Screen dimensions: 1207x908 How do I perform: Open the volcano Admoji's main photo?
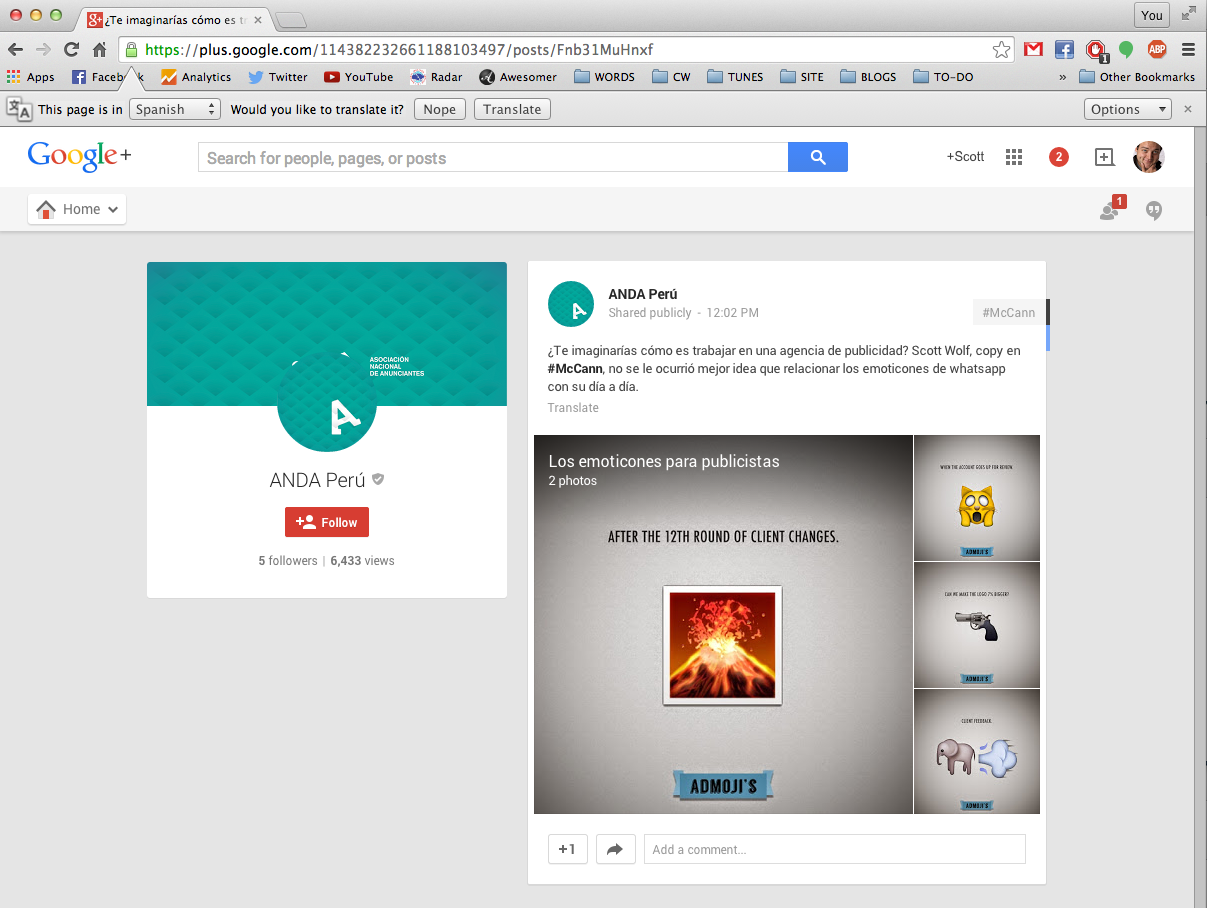coord(723,624)
